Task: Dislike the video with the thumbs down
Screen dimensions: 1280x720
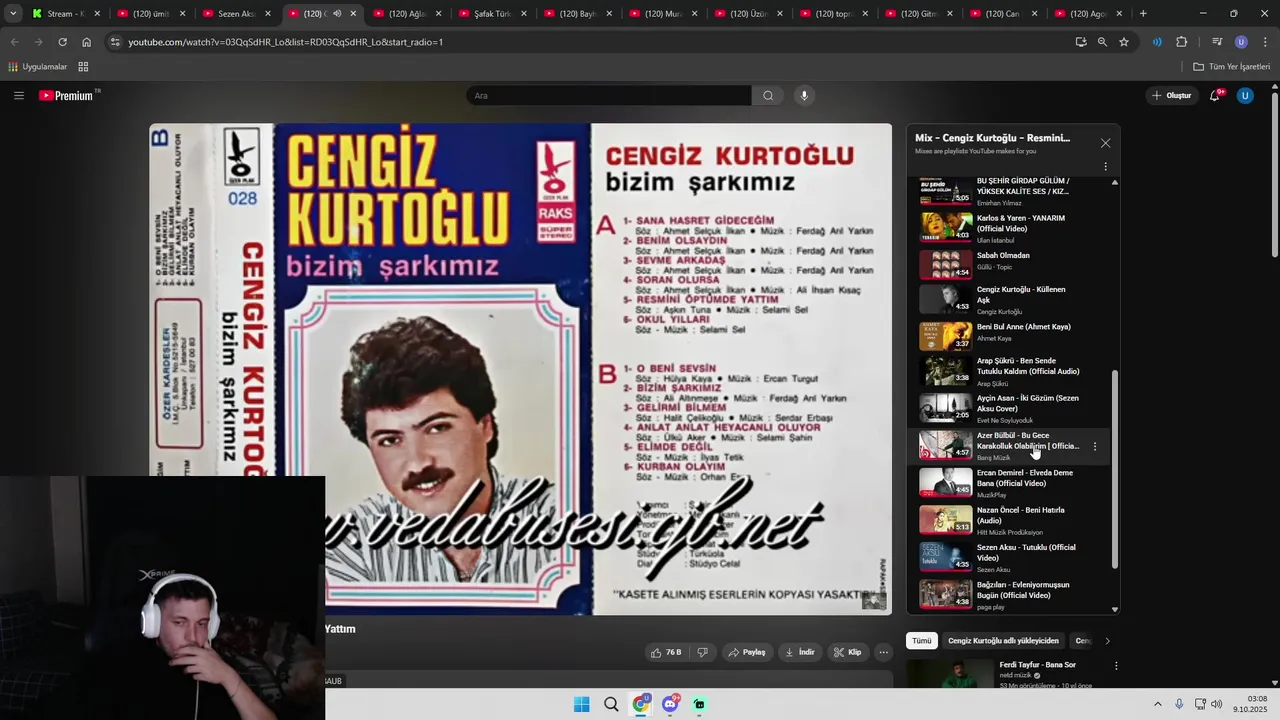Action: point(702,652)
